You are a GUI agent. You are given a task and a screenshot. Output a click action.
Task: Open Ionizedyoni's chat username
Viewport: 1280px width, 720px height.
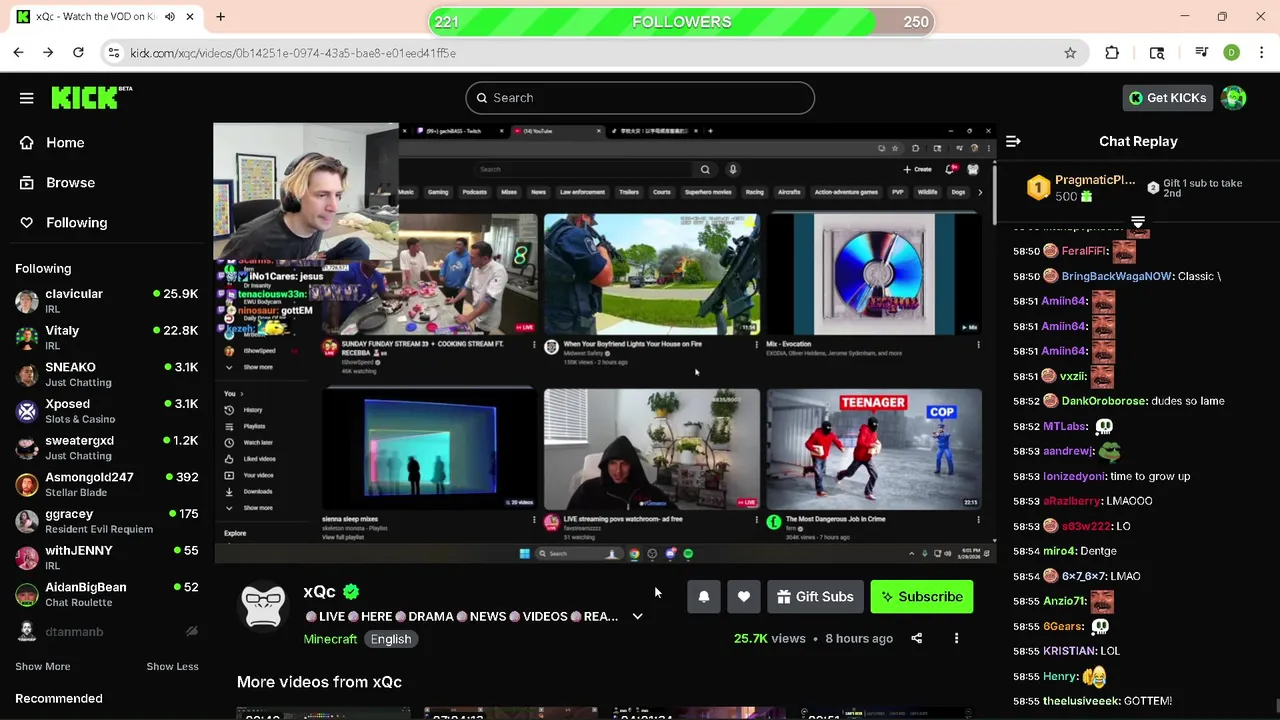[x=1074, y=476]
